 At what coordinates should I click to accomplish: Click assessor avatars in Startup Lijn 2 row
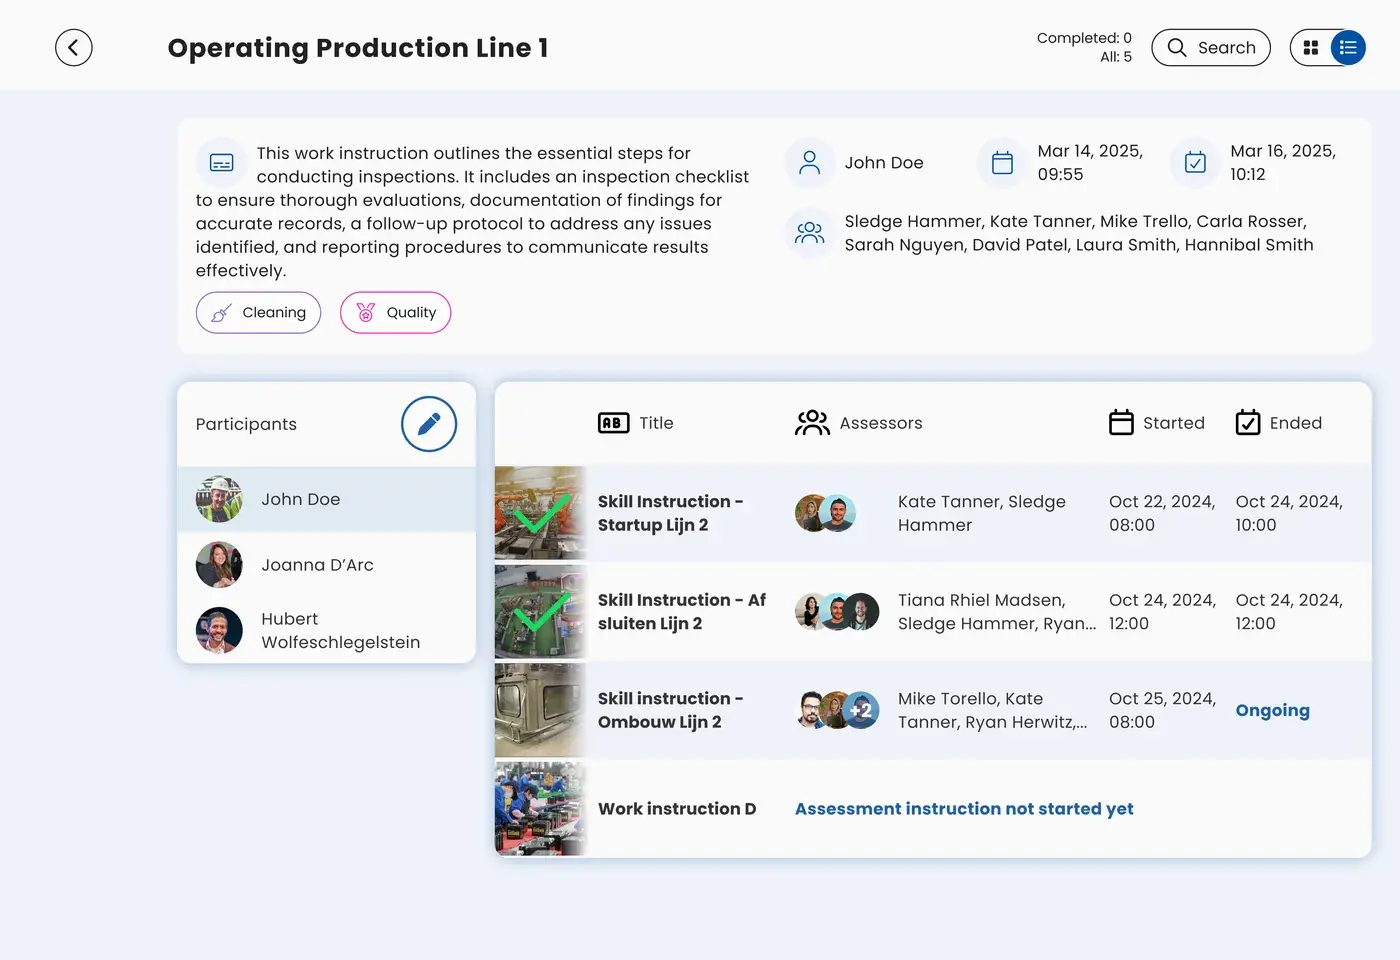click(825, 513)
